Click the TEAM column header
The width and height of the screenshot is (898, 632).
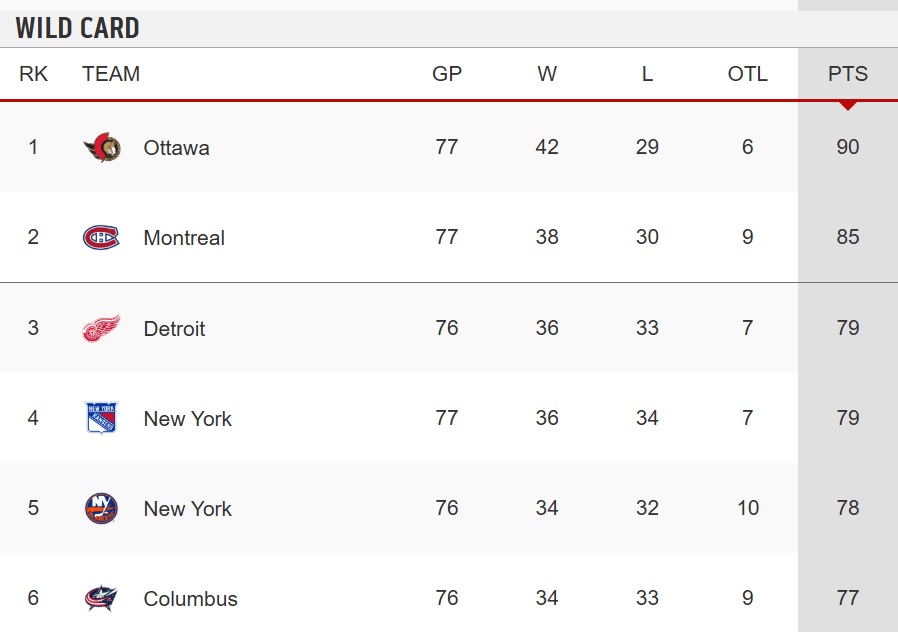pos(111,74)
